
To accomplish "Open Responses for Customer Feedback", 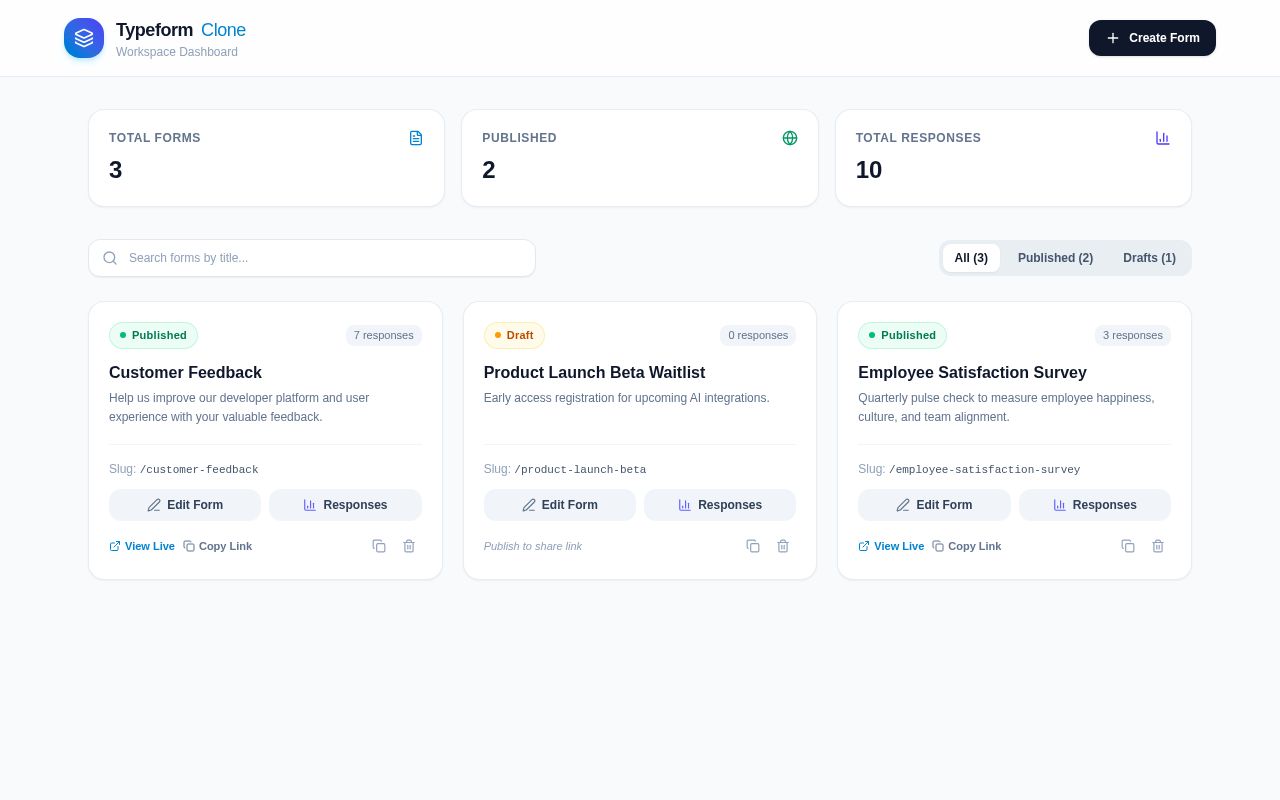I will [x=345, y=505].
